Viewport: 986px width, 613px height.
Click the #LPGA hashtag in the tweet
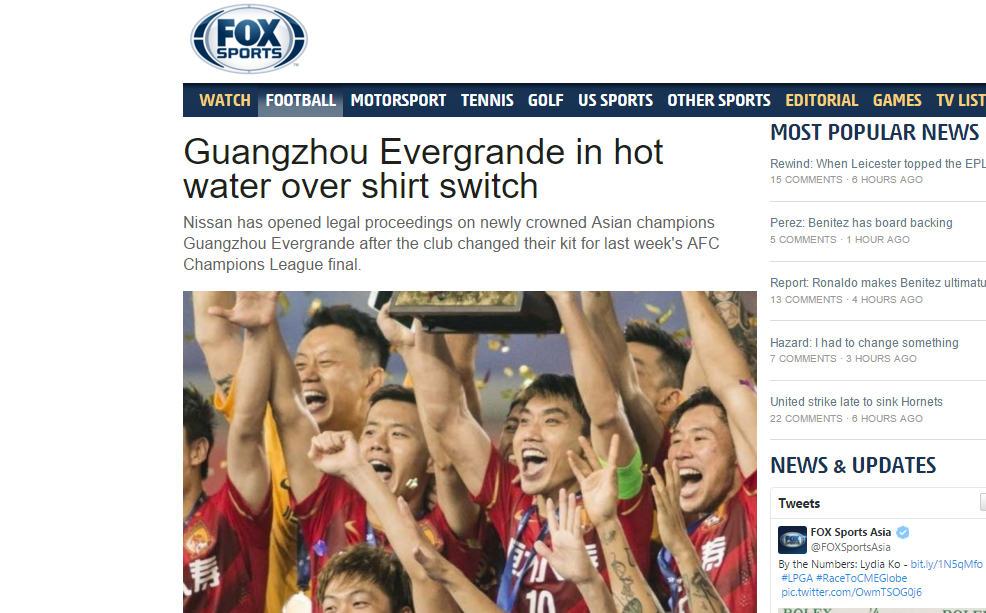(797, 578)
